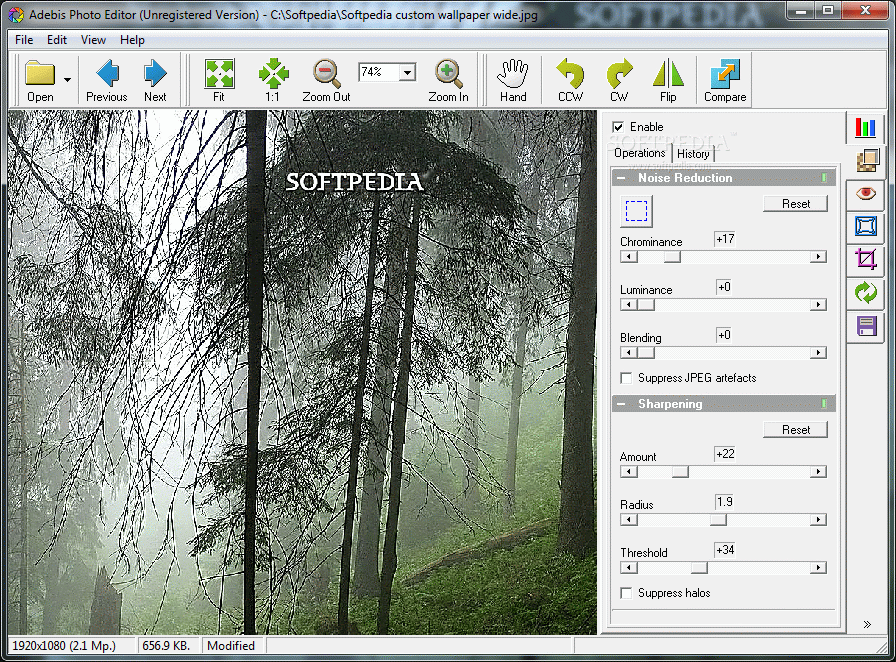Click the Amount slider left arrow
The height and width of the screenshot is (662, 896).
(x=629, y=472)
